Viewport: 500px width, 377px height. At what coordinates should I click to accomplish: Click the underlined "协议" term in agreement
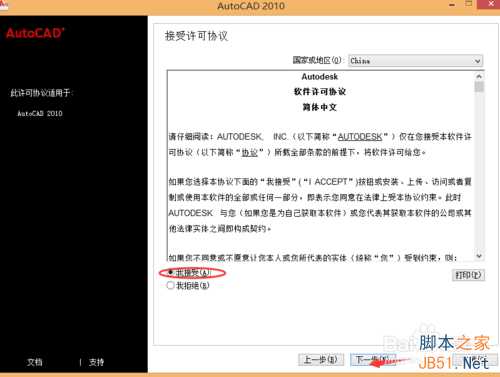pos(250,152)
